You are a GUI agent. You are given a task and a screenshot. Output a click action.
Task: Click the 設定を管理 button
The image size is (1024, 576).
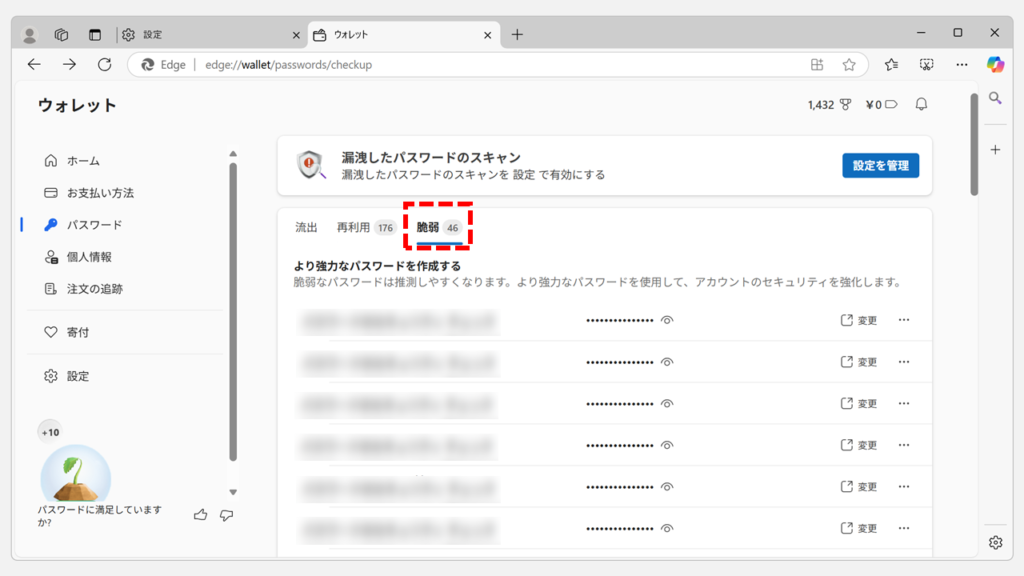pyautogui.click(x=880, y=165)
